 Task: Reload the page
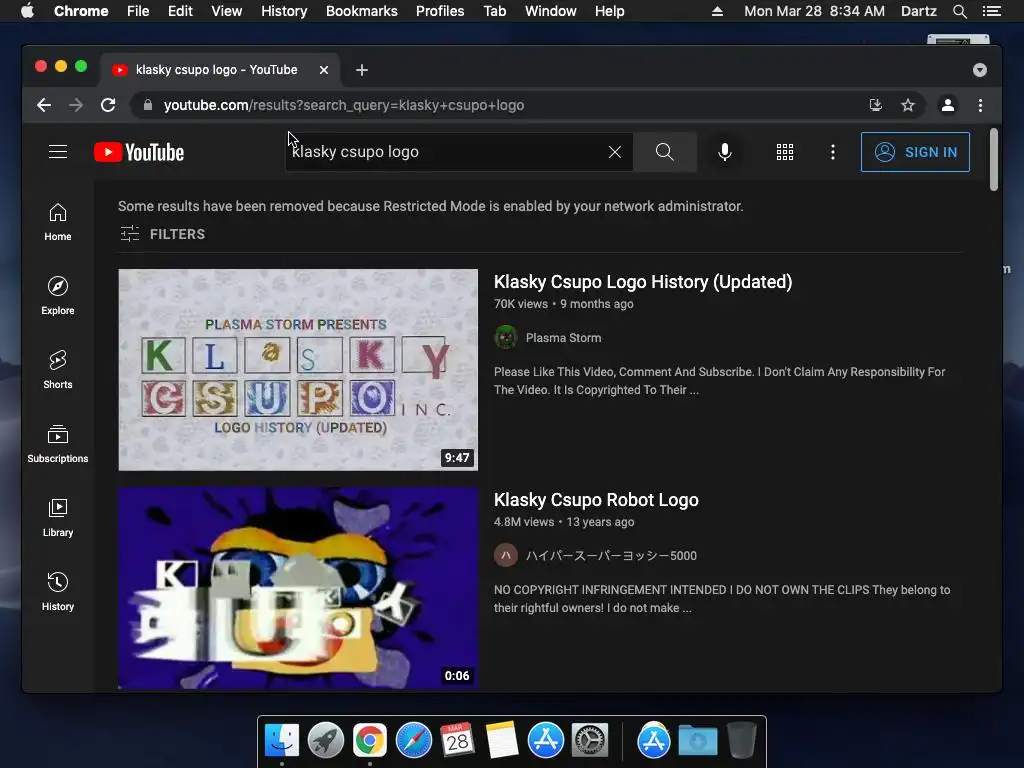[108, 105]
